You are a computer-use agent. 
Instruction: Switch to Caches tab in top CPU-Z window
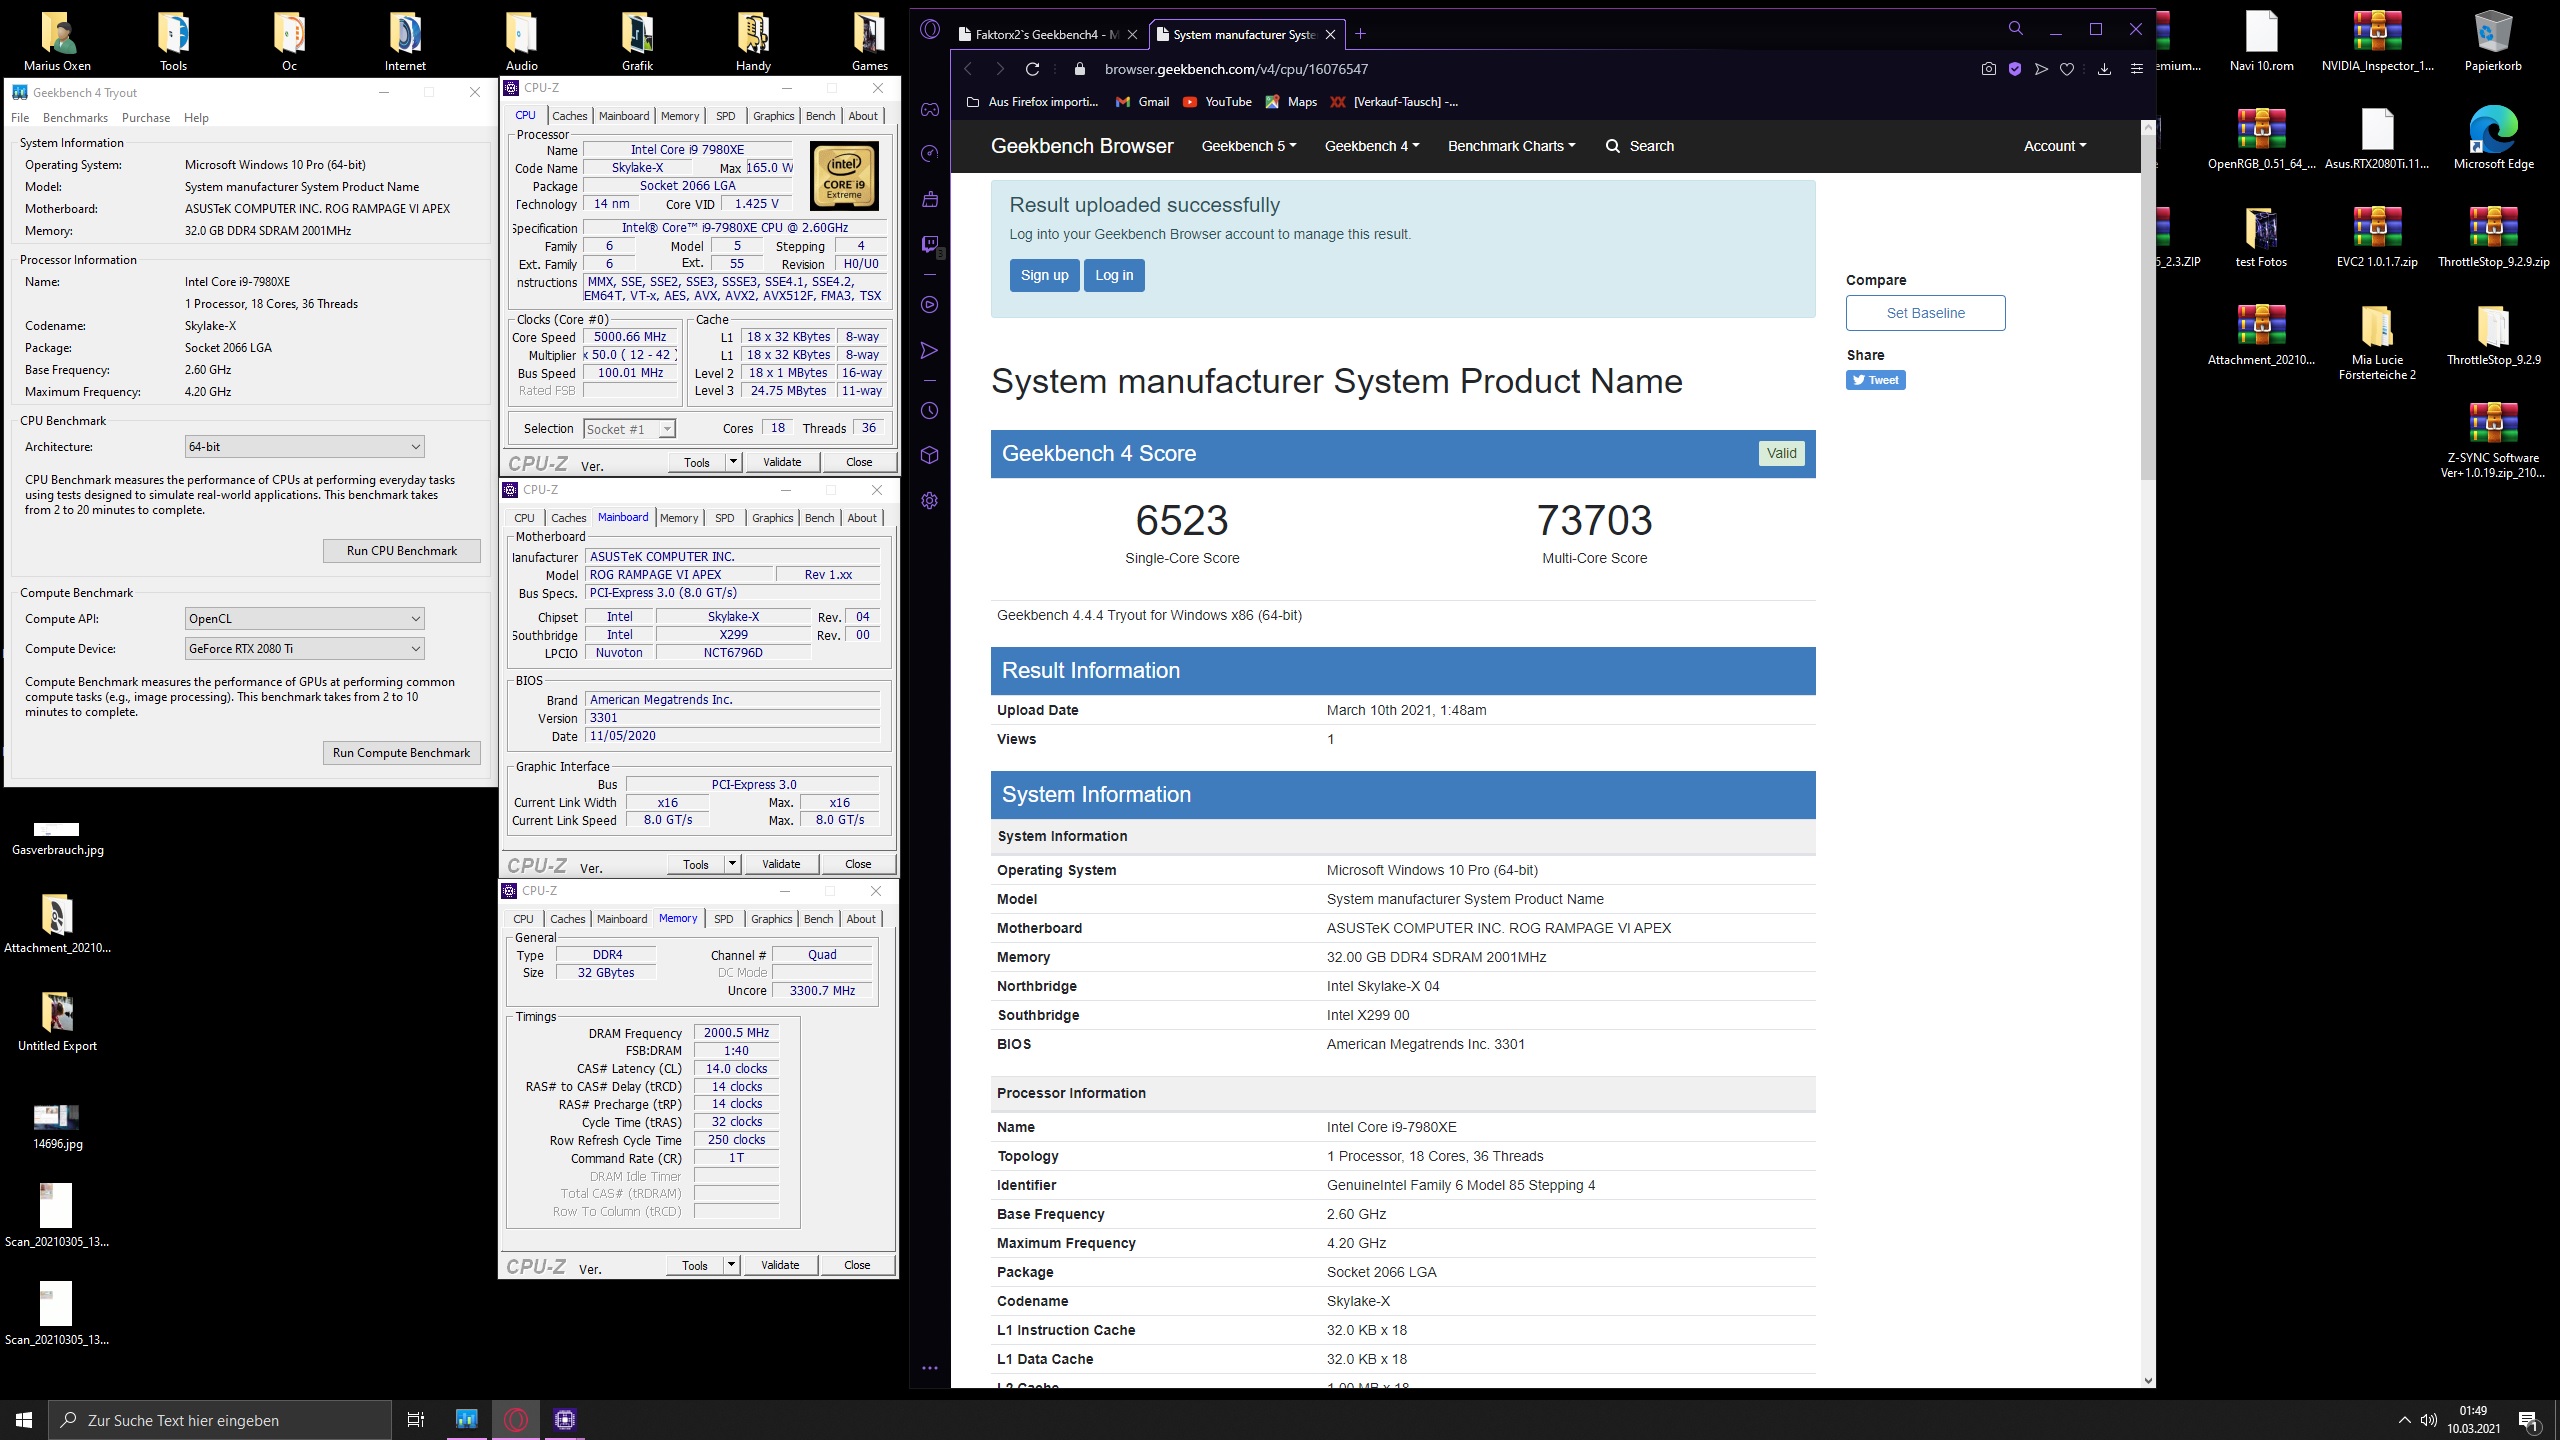coord(570,116)
